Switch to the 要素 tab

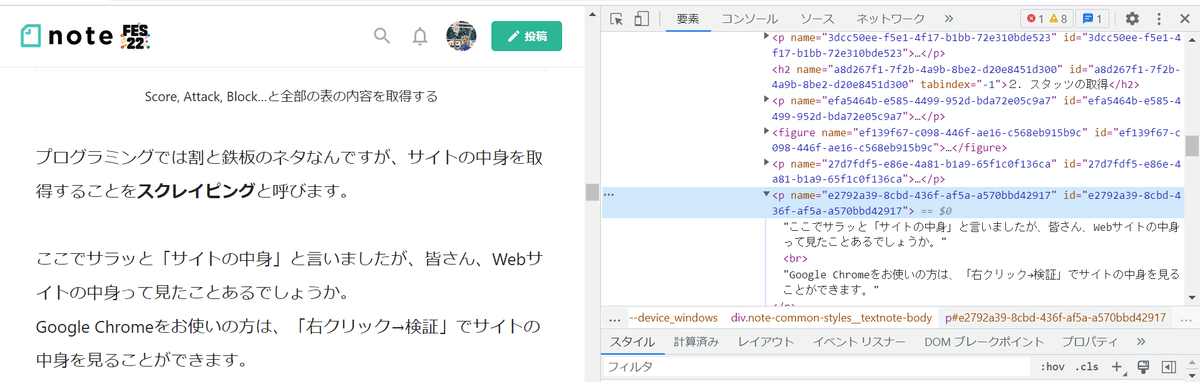tap(688, 18)
